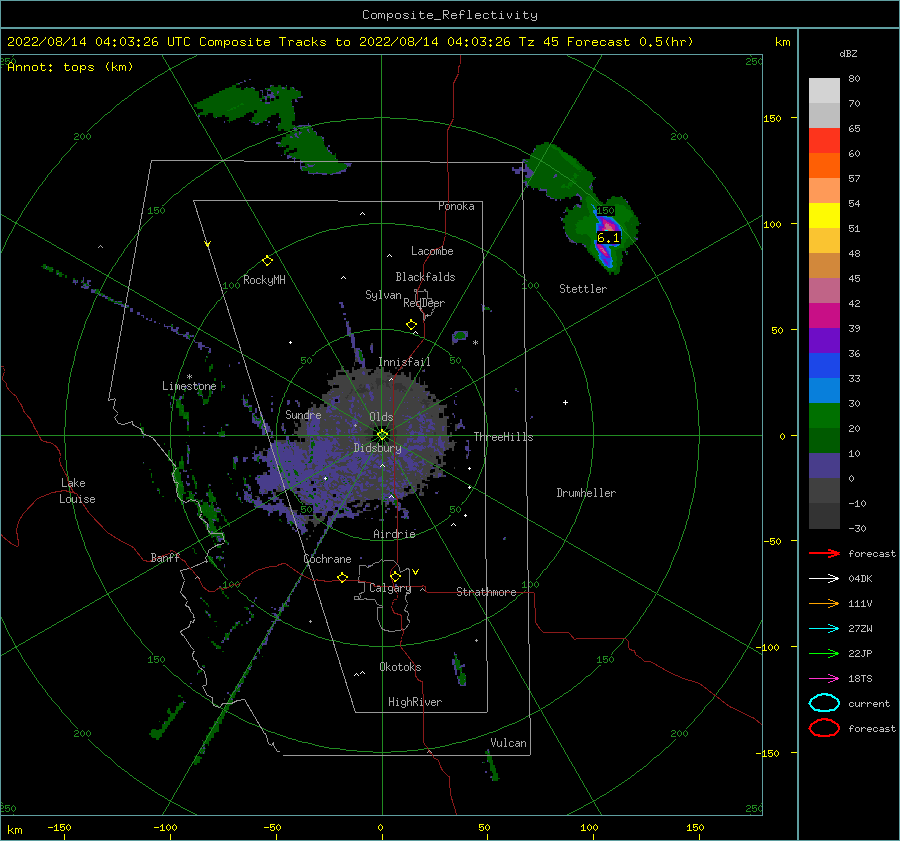Click the yellow diamond marker near RedDeer
The image size is (900, 841).
(411, 325)
